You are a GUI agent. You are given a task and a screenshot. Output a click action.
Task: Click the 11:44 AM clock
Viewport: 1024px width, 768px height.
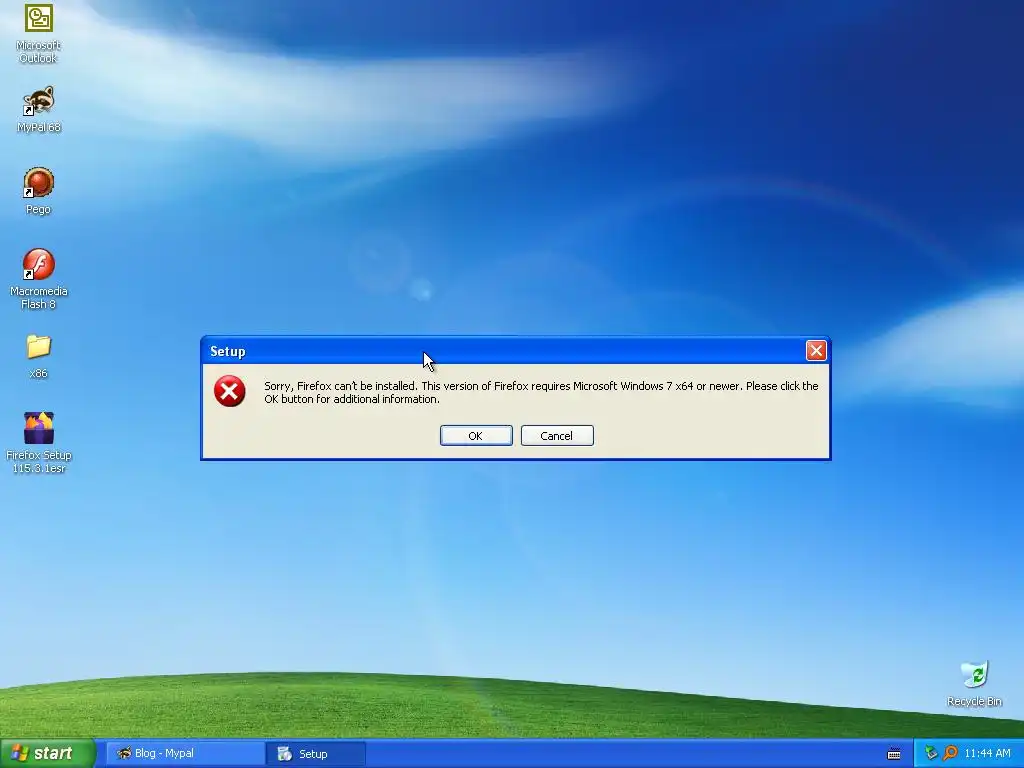tap(987, 754)
